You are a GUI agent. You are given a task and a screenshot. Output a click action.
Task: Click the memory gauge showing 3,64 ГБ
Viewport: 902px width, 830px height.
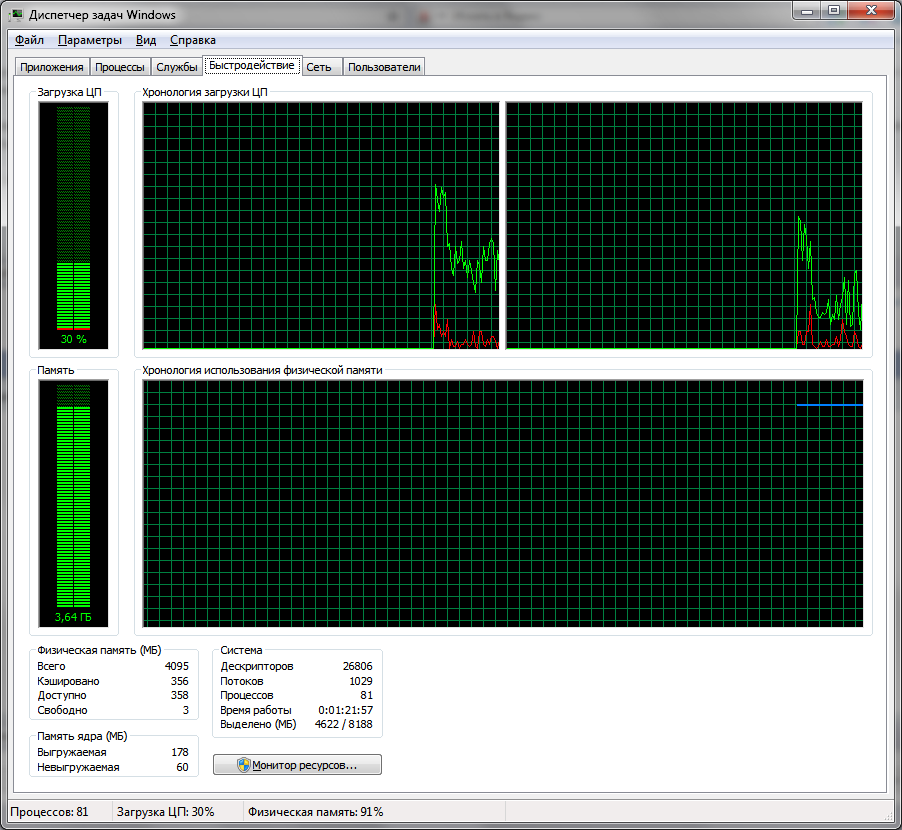coord(73,503)
